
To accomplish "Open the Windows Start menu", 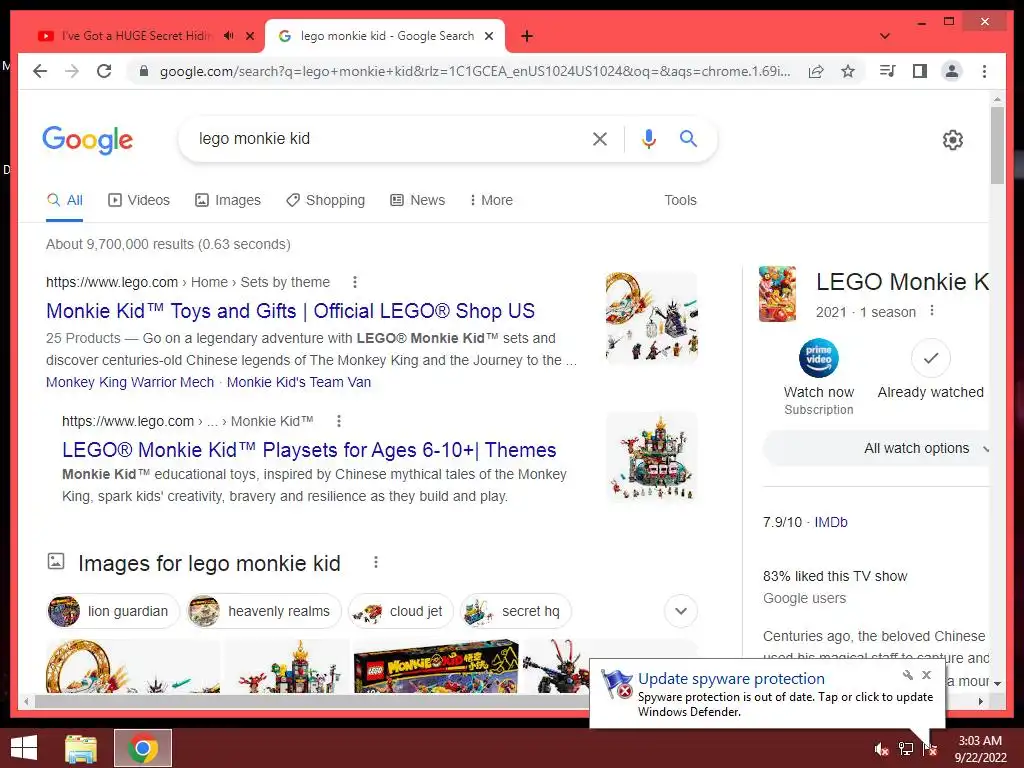I will point(24,748).
